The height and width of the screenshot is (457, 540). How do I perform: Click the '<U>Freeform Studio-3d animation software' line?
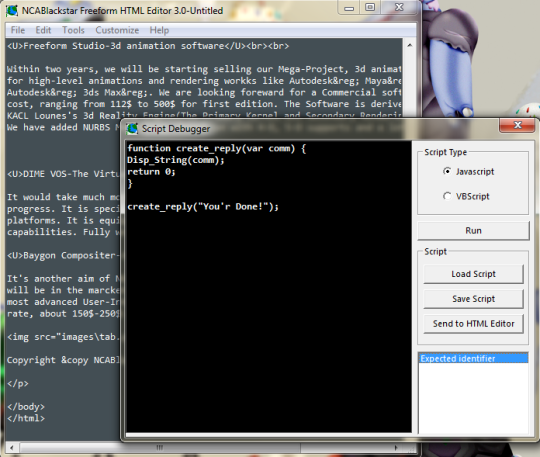click(x=148, y=46)
